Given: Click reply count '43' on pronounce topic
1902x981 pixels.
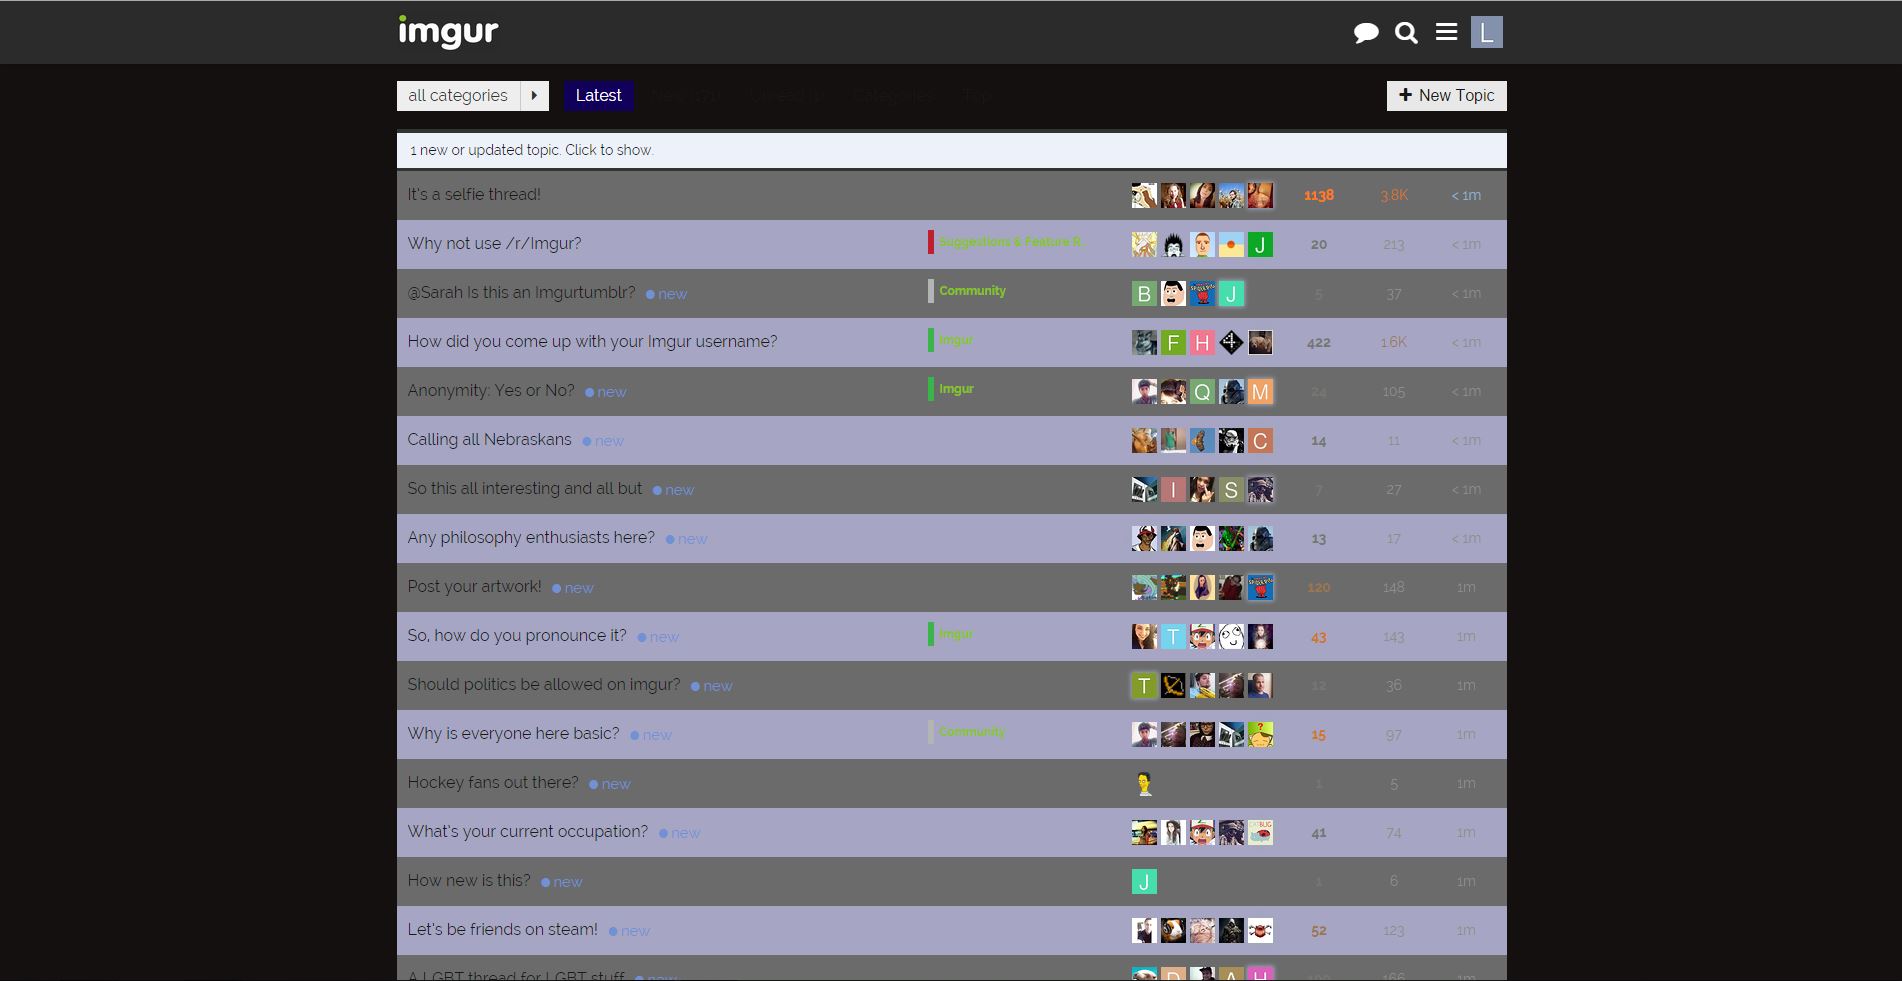Looking at the screenshot, I should pos(1319,636).
